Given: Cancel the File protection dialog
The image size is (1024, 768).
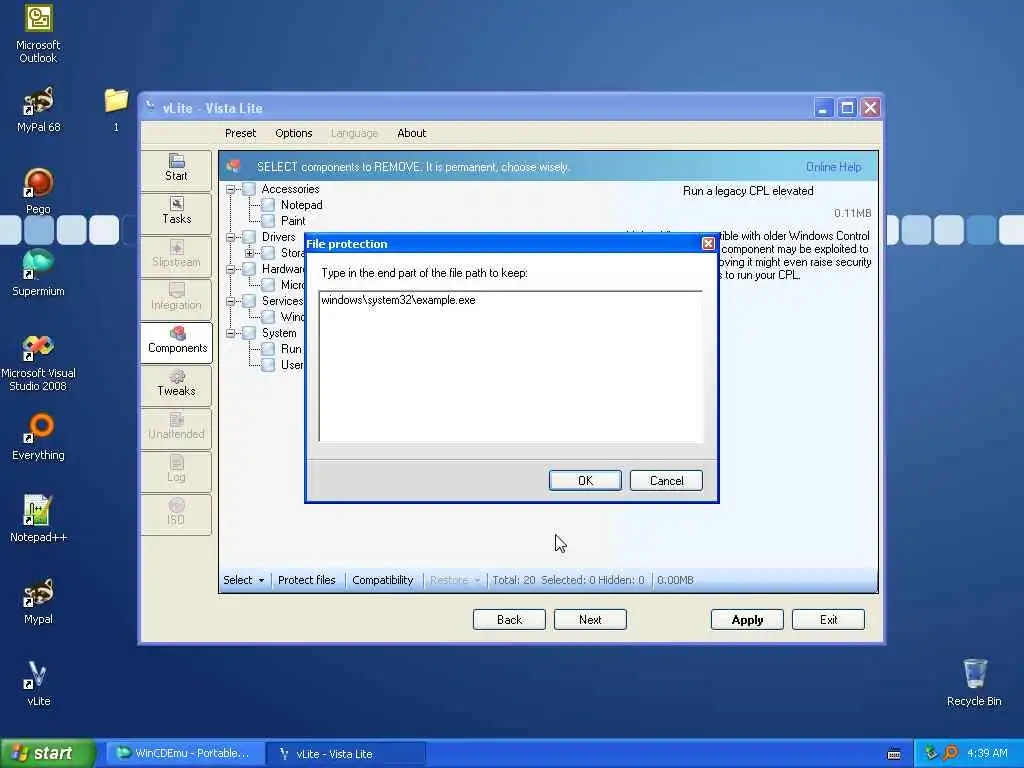Looking at the screenshot, I should click(666, 481).
